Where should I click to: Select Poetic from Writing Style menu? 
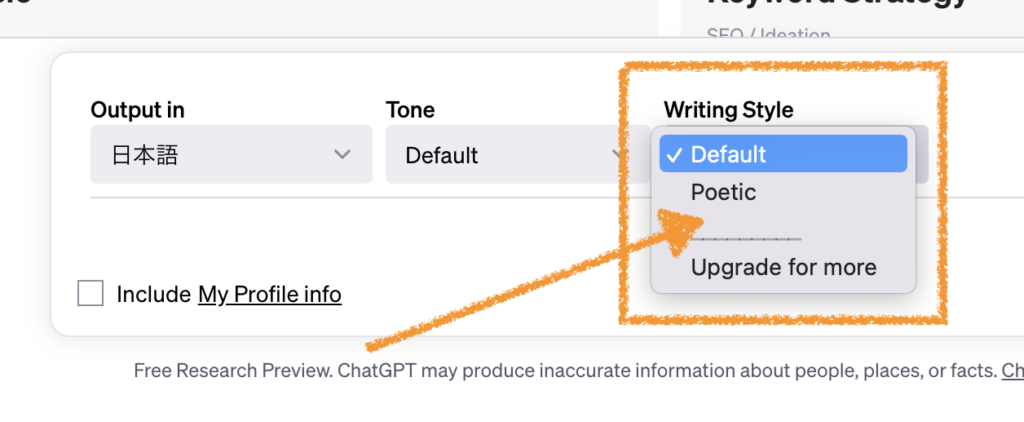724,192
